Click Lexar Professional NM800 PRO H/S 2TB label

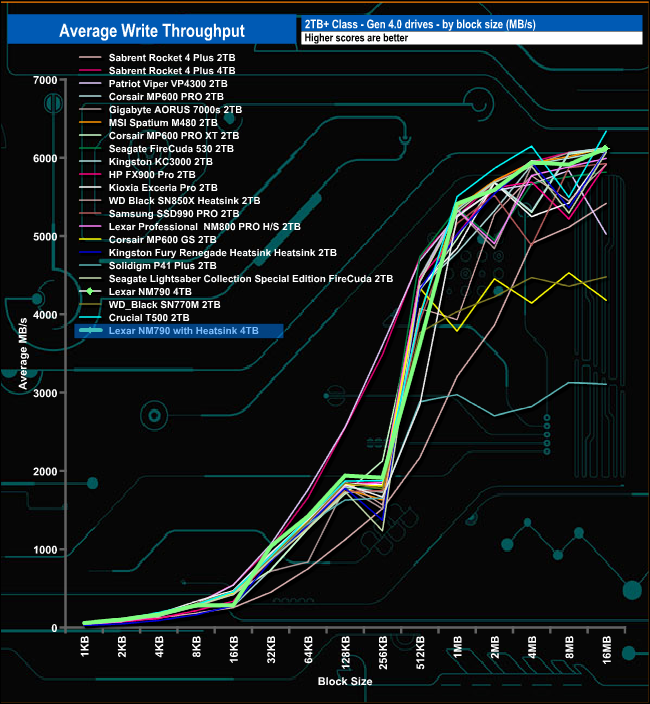pos(205,227)
